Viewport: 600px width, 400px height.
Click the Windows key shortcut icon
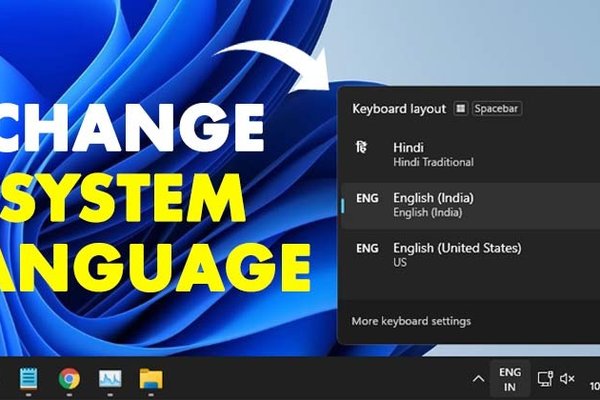point(461,109)
